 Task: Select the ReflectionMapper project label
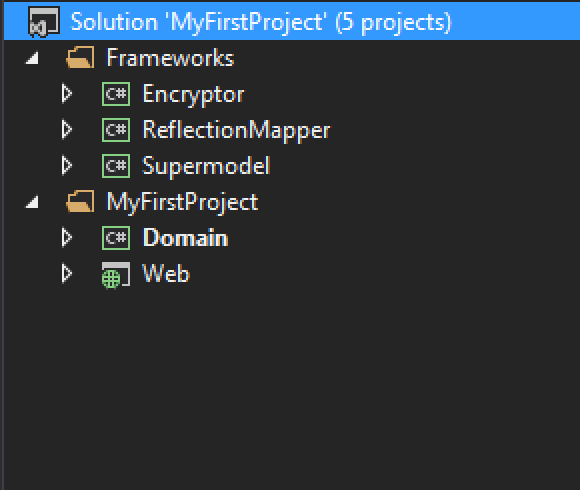236,130
